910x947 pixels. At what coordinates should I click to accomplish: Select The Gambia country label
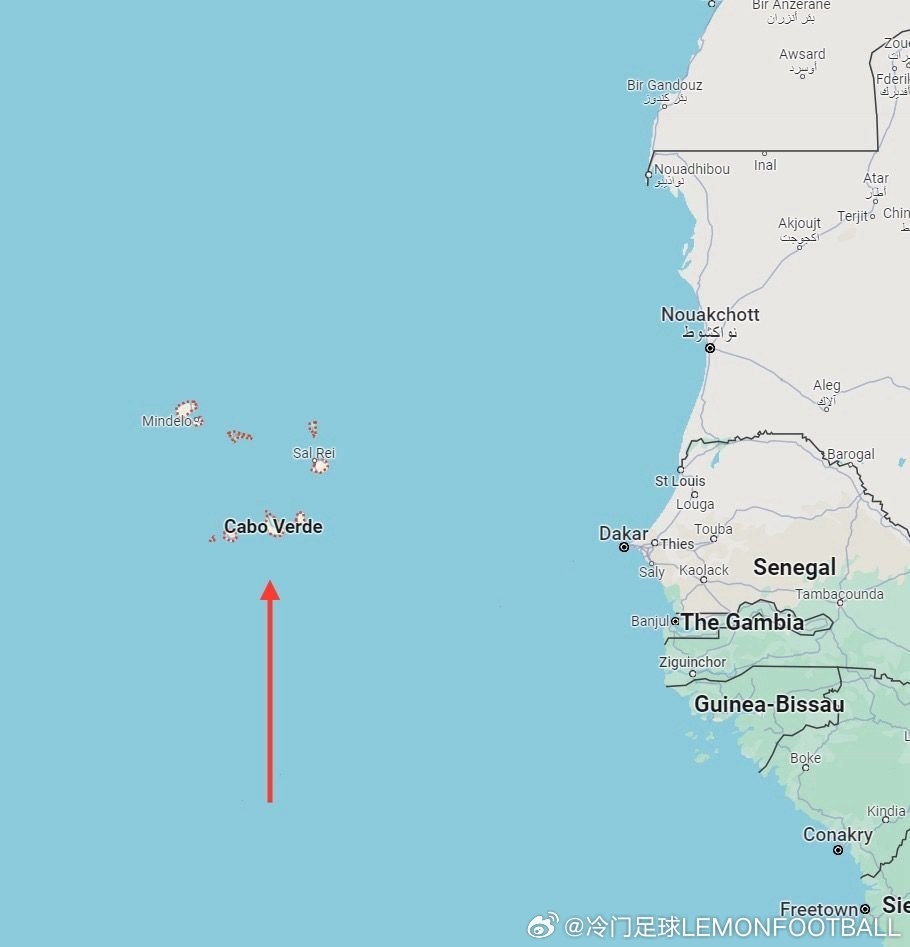point(743,622)
